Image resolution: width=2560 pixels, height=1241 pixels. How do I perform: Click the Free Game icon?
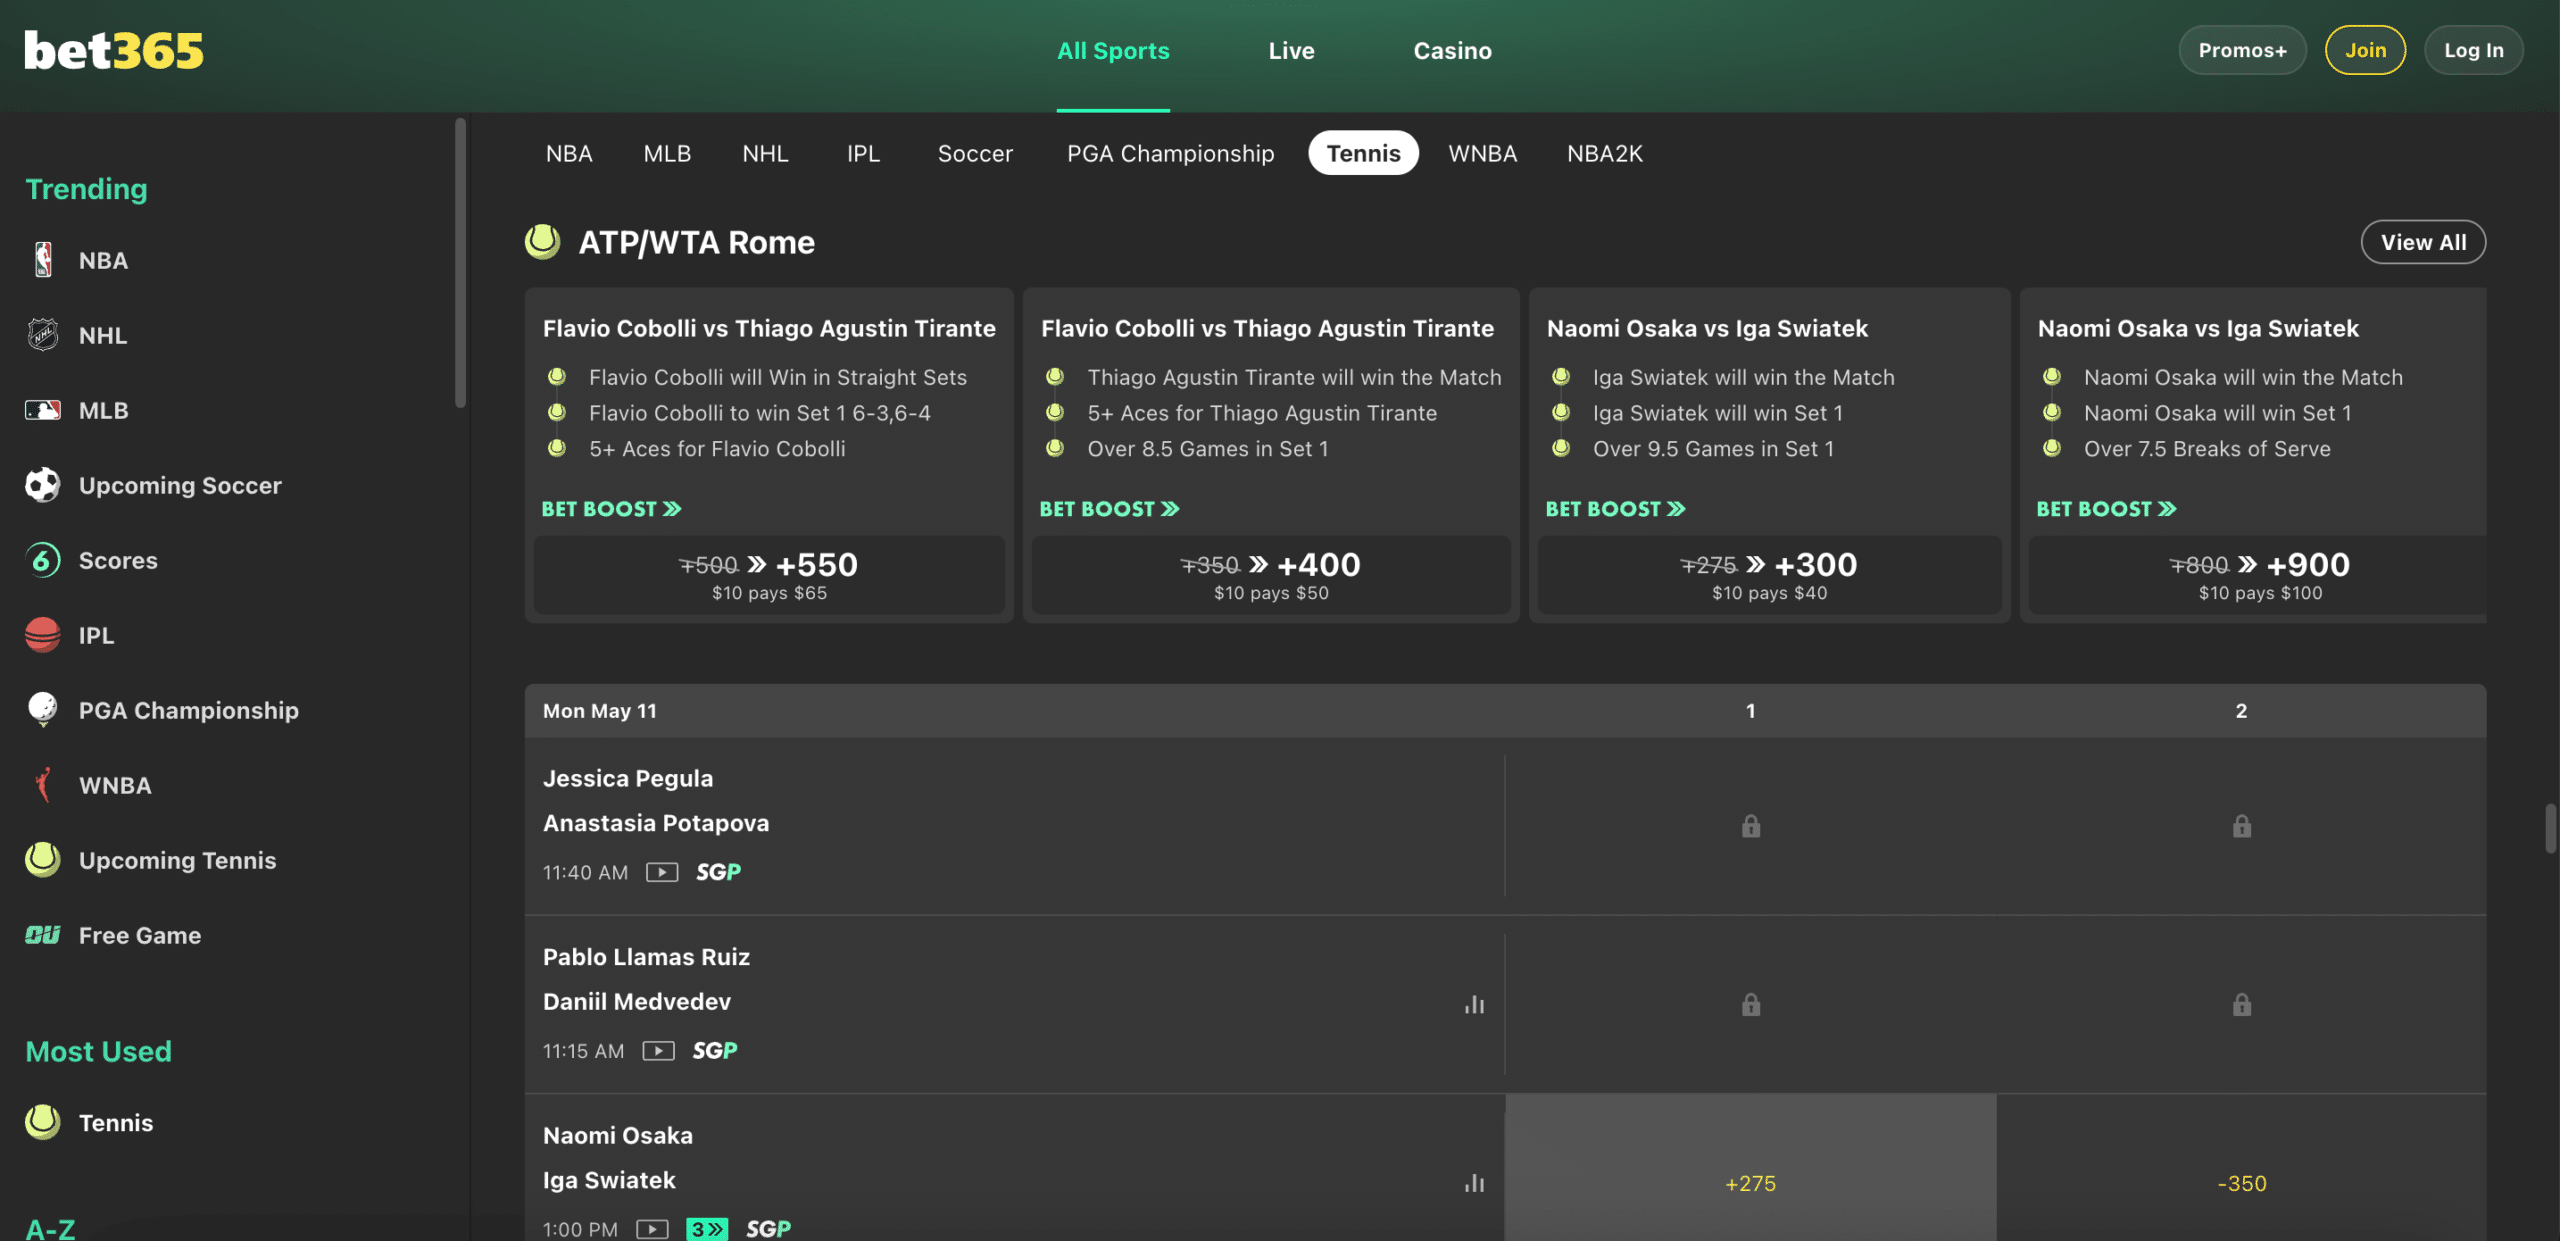tap(43, 935)
